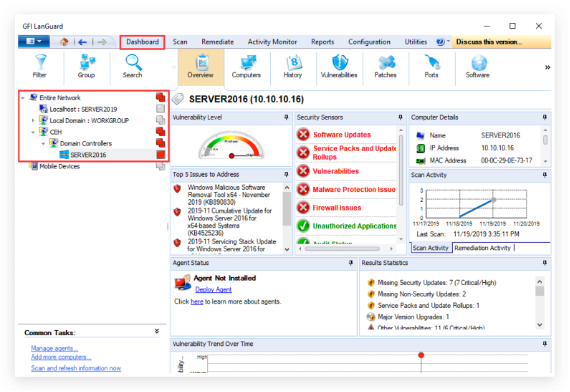Click the 'here' link about agents
Image resolution: width=570 pixels, height=392 pixels.
[197, 301]
